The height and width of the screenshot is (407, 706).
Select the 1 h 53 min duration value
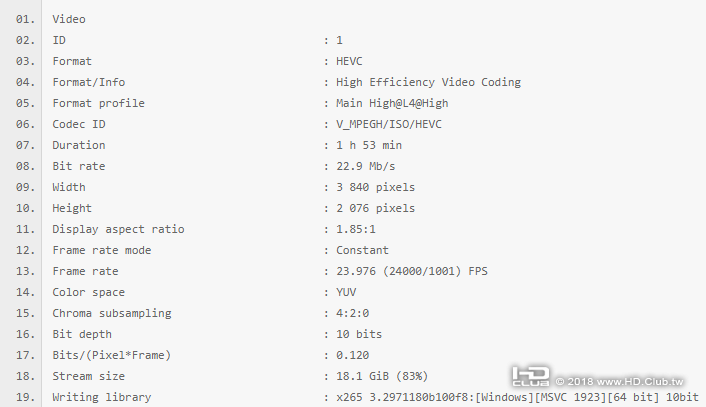370,145
